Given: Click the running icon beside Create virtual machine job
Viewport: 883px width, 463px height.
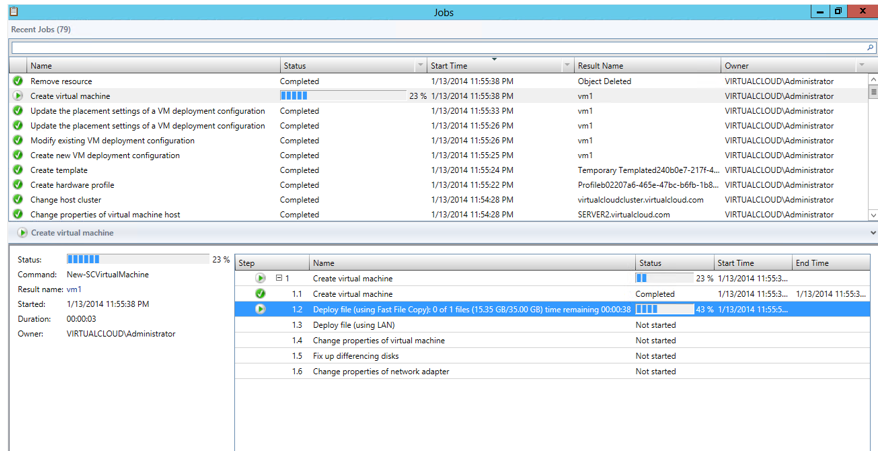Looking at the screenshot, I should 18,96.
